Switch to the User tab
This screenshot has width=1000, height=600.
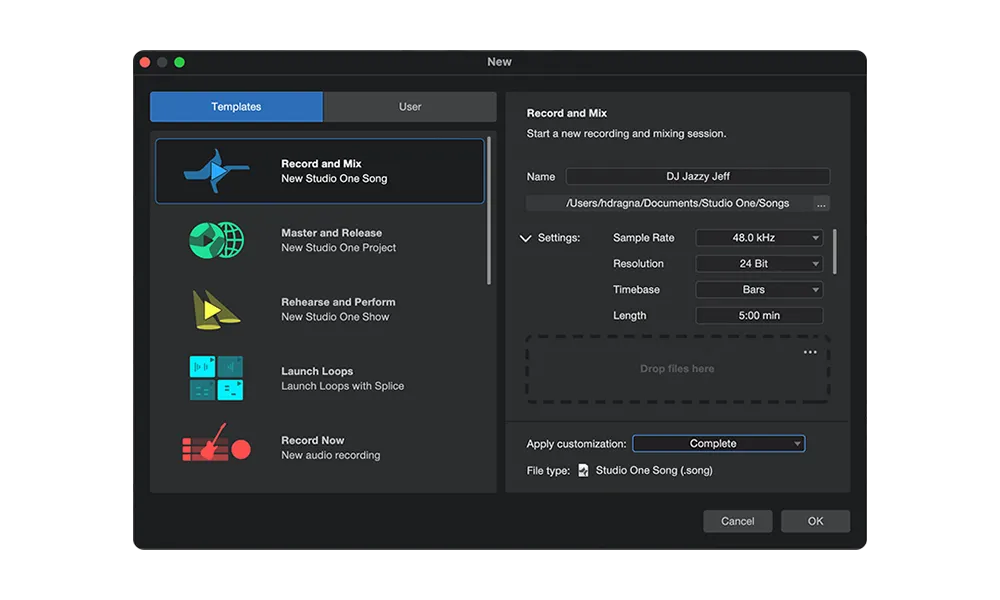pyautogui.click(x=409, y=106)
